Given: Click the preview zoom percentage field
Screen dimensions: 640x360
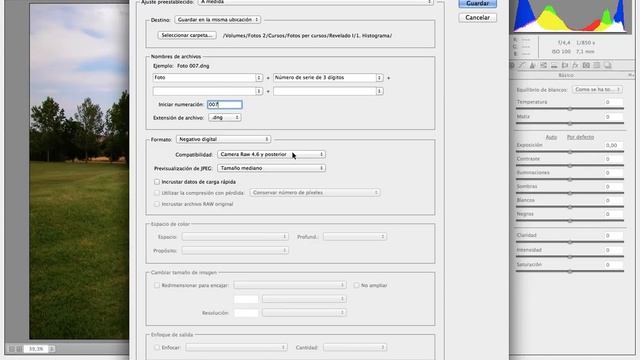Looking at the screenshot, I should tap(36, 349).
